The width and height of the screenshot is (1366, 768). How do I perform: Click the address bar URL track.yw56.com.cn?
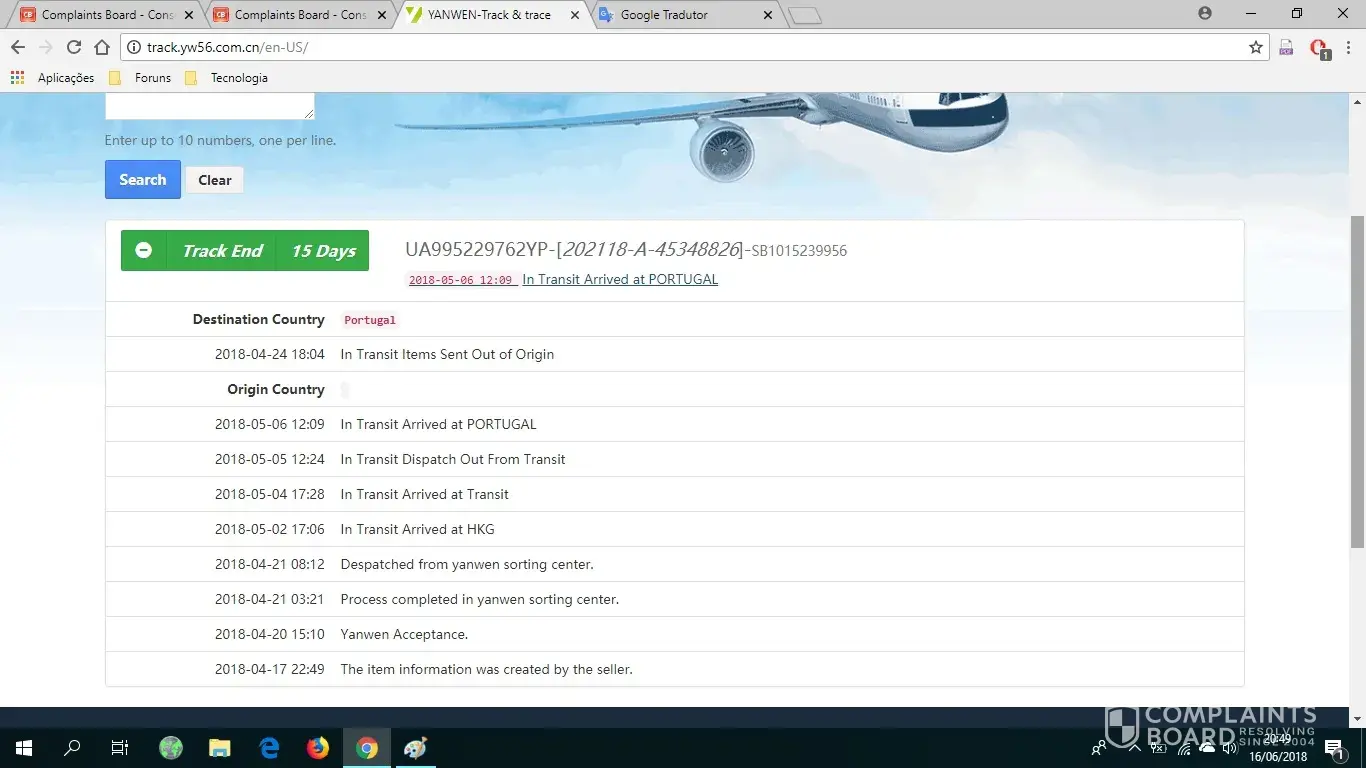[227, 47]
